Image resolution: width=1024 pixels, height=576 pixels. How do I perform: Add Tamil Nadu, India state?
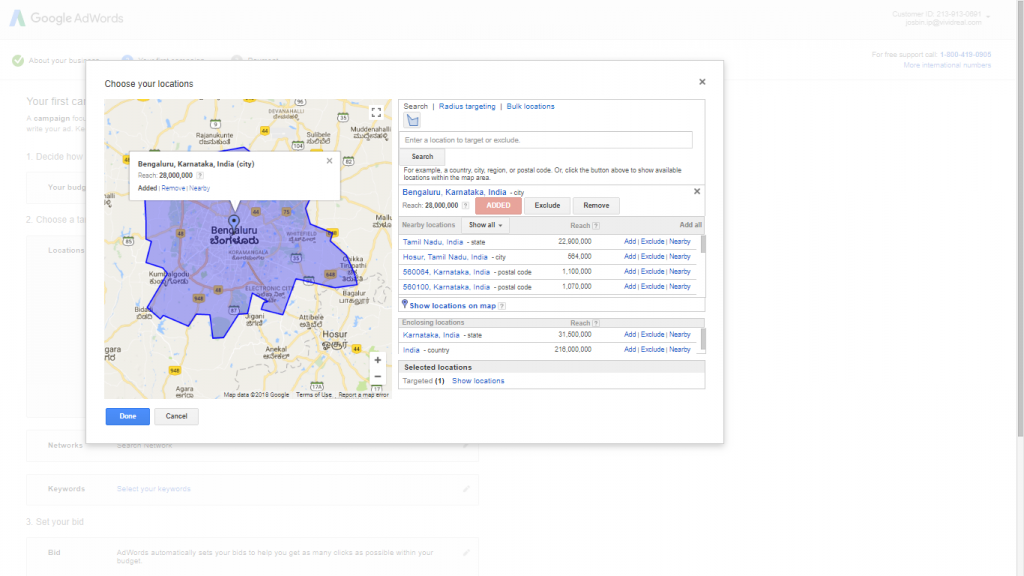(x=630, y=242)
